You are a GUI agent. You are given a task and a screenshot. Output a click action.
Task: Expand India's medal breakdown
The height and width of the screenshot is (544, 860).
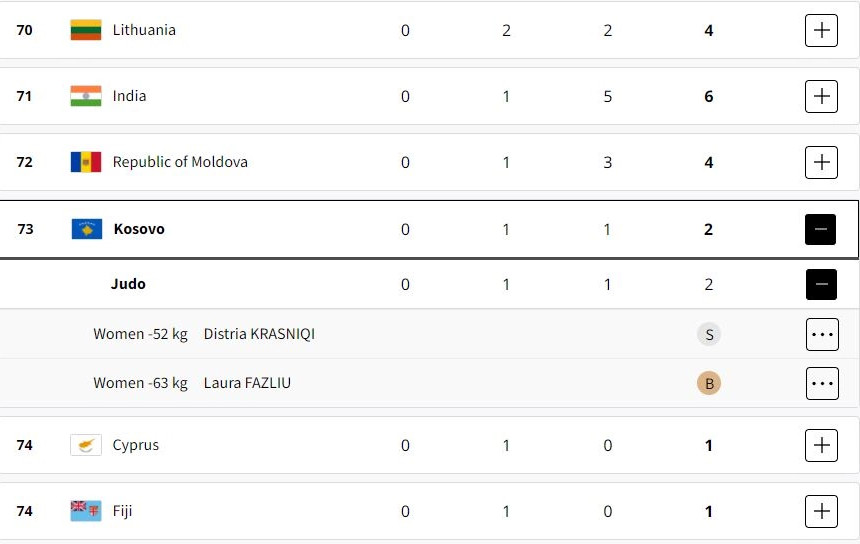click(x=821, y=96)
